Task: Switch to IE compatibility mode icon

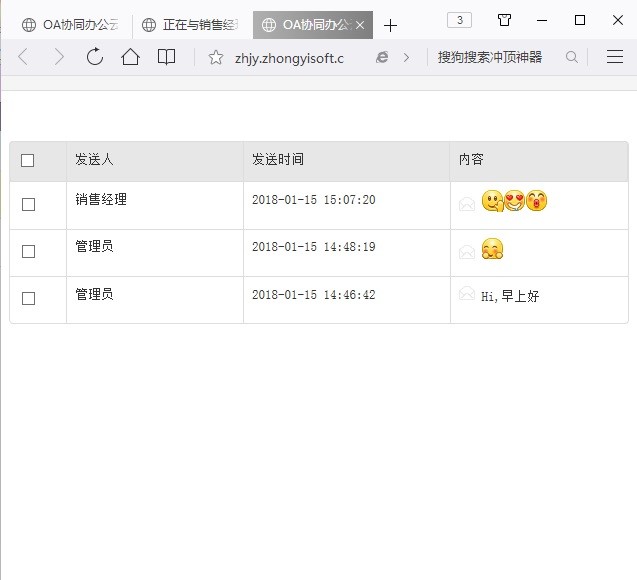Action: 382,57
